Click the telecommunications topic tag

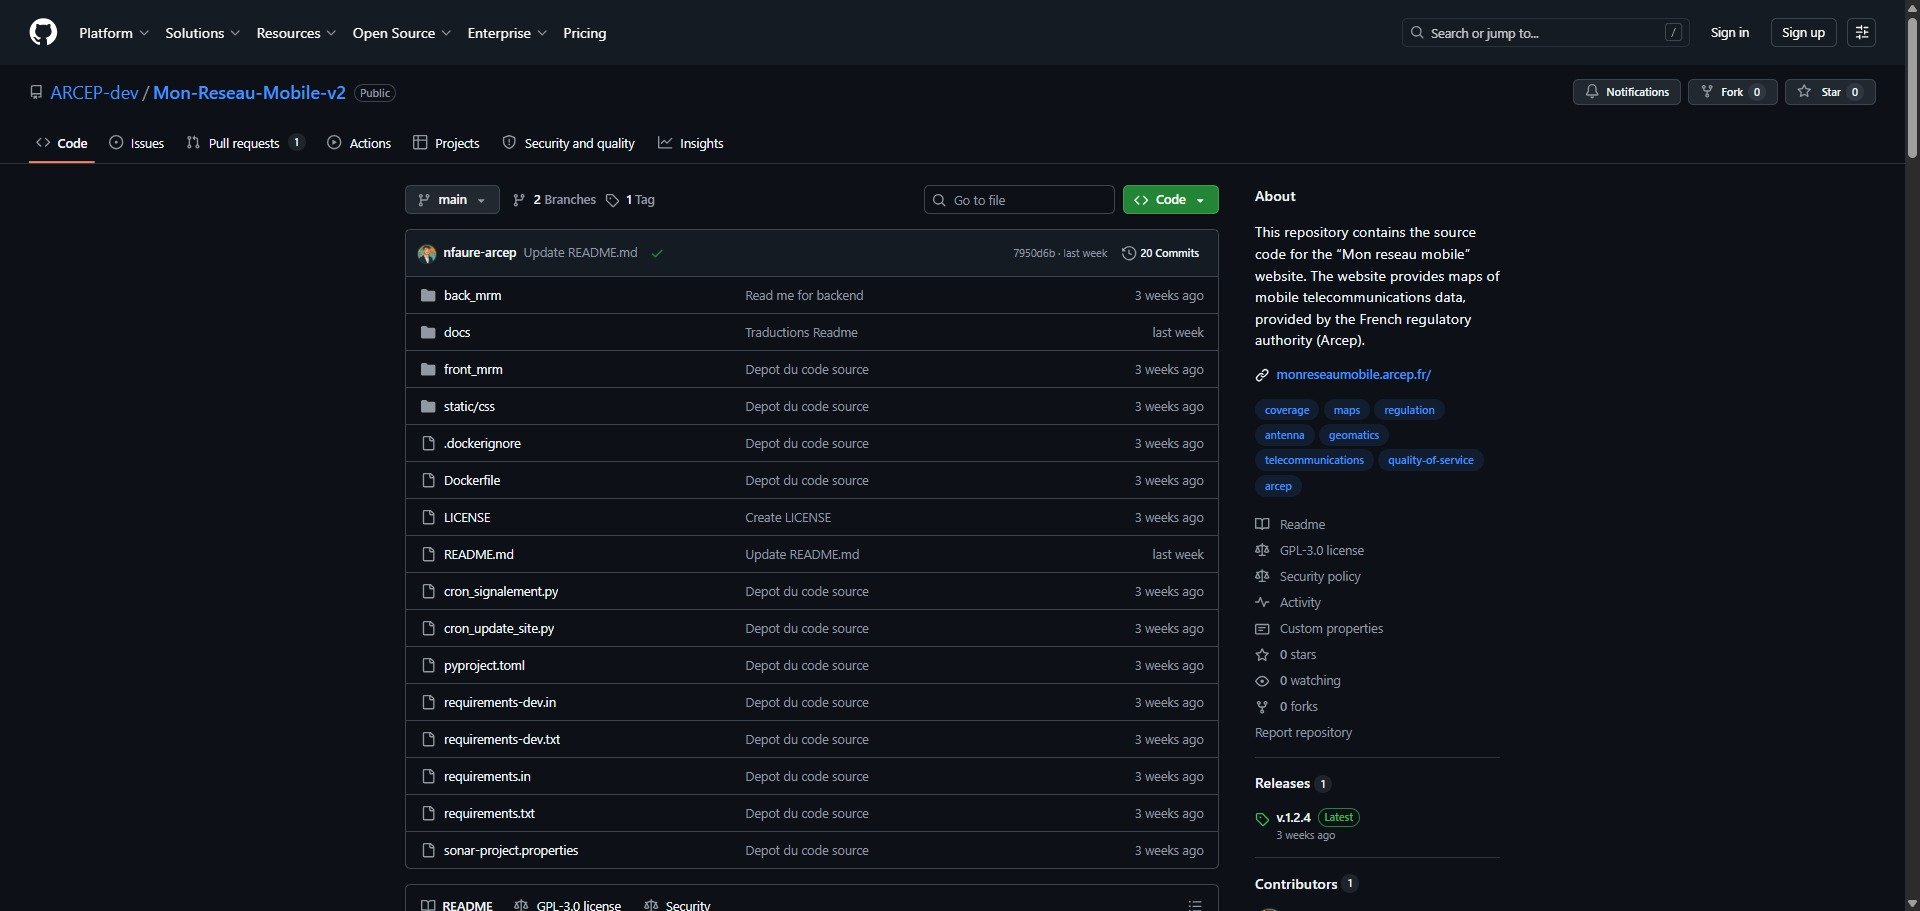[x=1314, y=461]
